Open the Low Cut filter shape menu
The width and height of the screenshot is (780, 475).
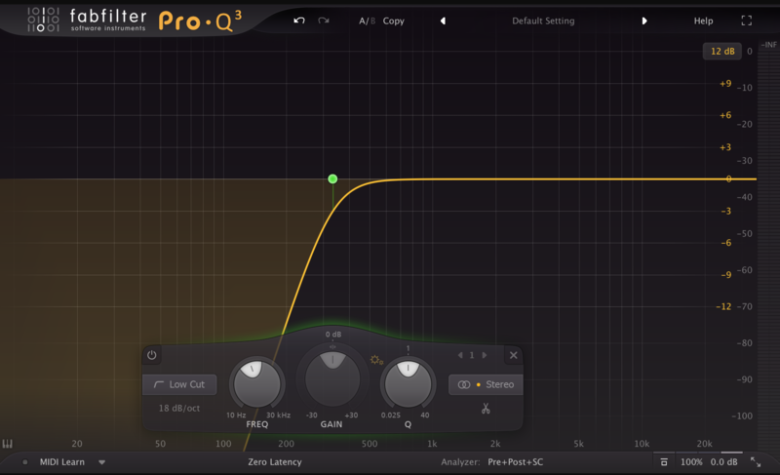tap(180, 384)
